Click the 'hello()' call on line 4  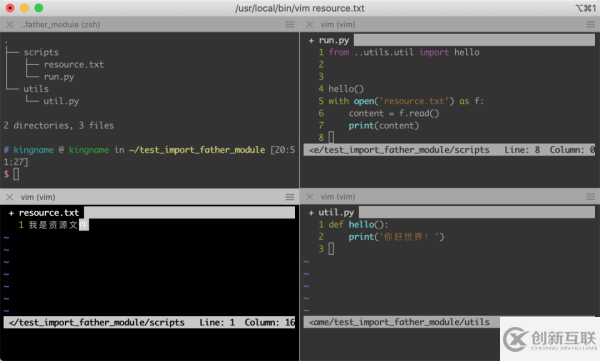pyautogui.click(x=346, y=89)
